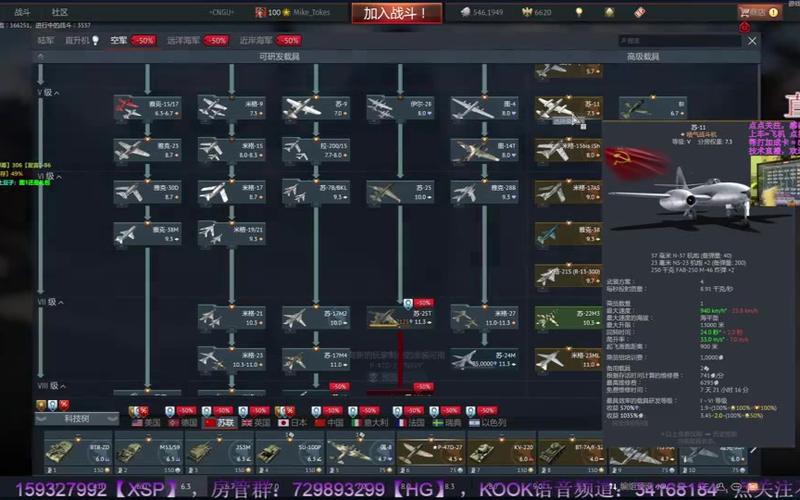The image size is (800, 500).
Task: Select the BTR-ZD crew slot
Action: tap(78, 453)
